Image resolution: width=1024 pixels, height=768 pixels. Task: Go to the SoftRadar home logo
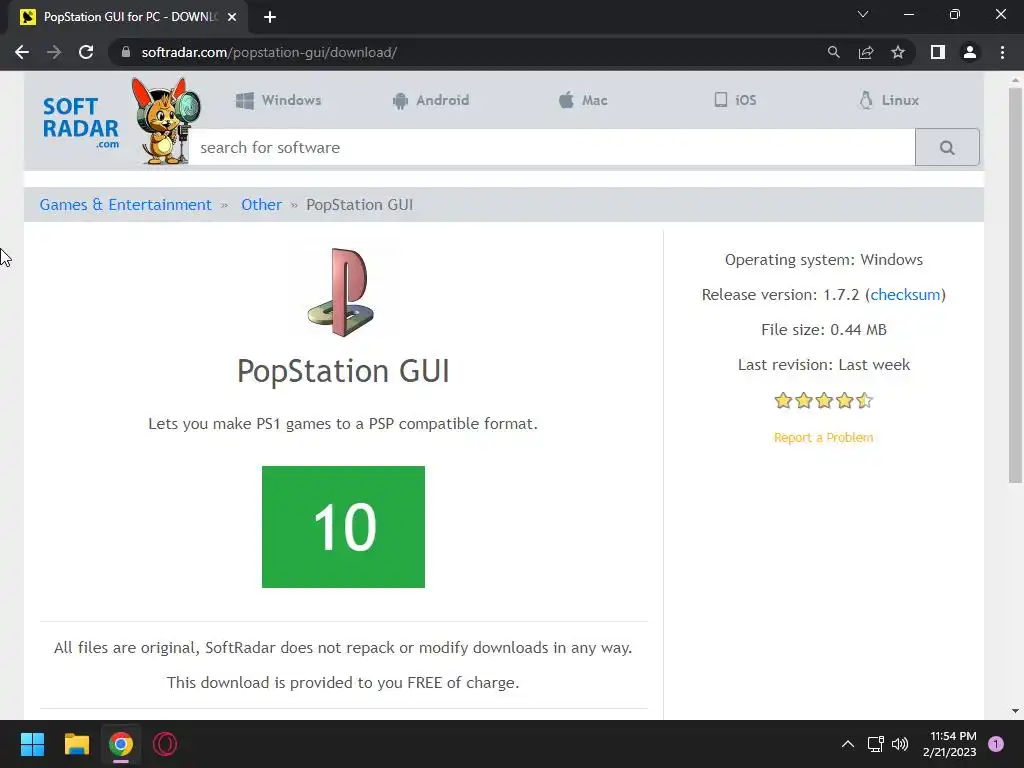coord(80,122)
